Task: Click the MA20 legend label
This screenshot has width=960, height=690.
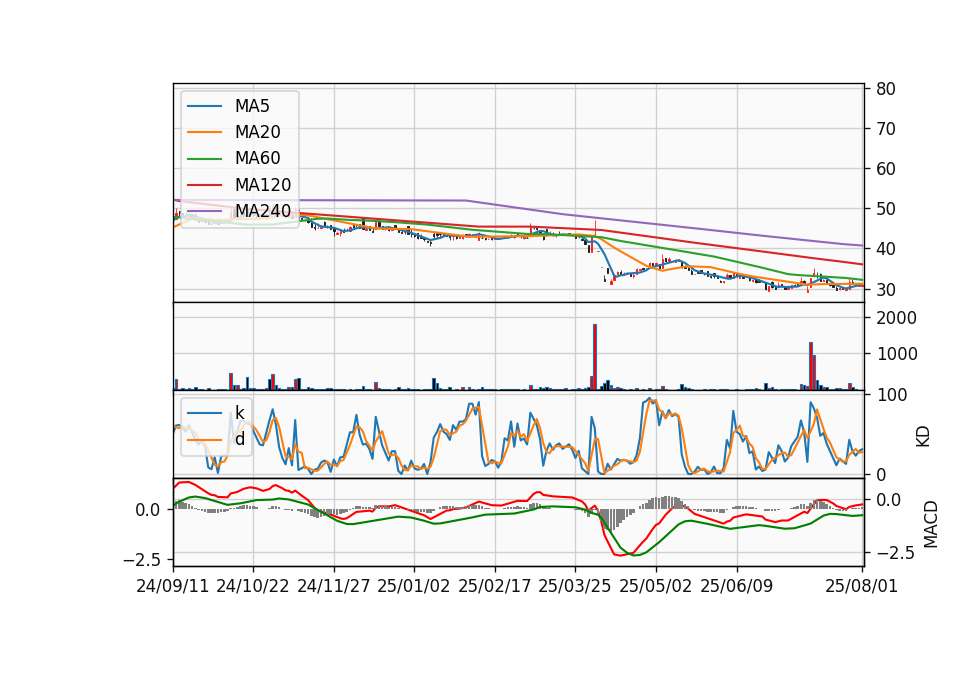Action: click(x=257, y=132)
